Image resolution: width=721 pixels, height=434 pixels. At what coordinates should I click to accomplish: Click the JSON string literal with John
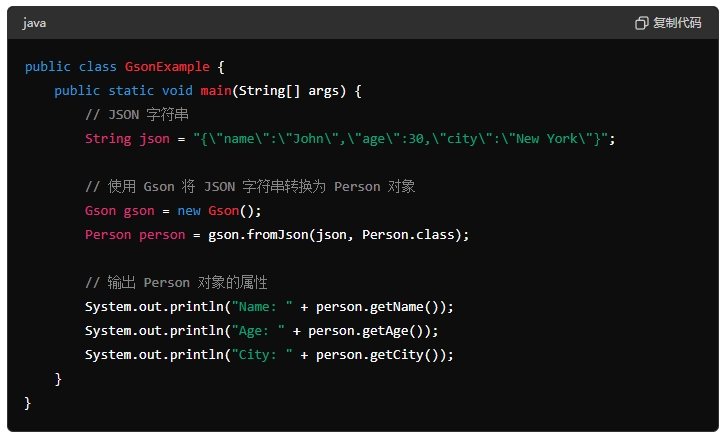pos(400,138)
